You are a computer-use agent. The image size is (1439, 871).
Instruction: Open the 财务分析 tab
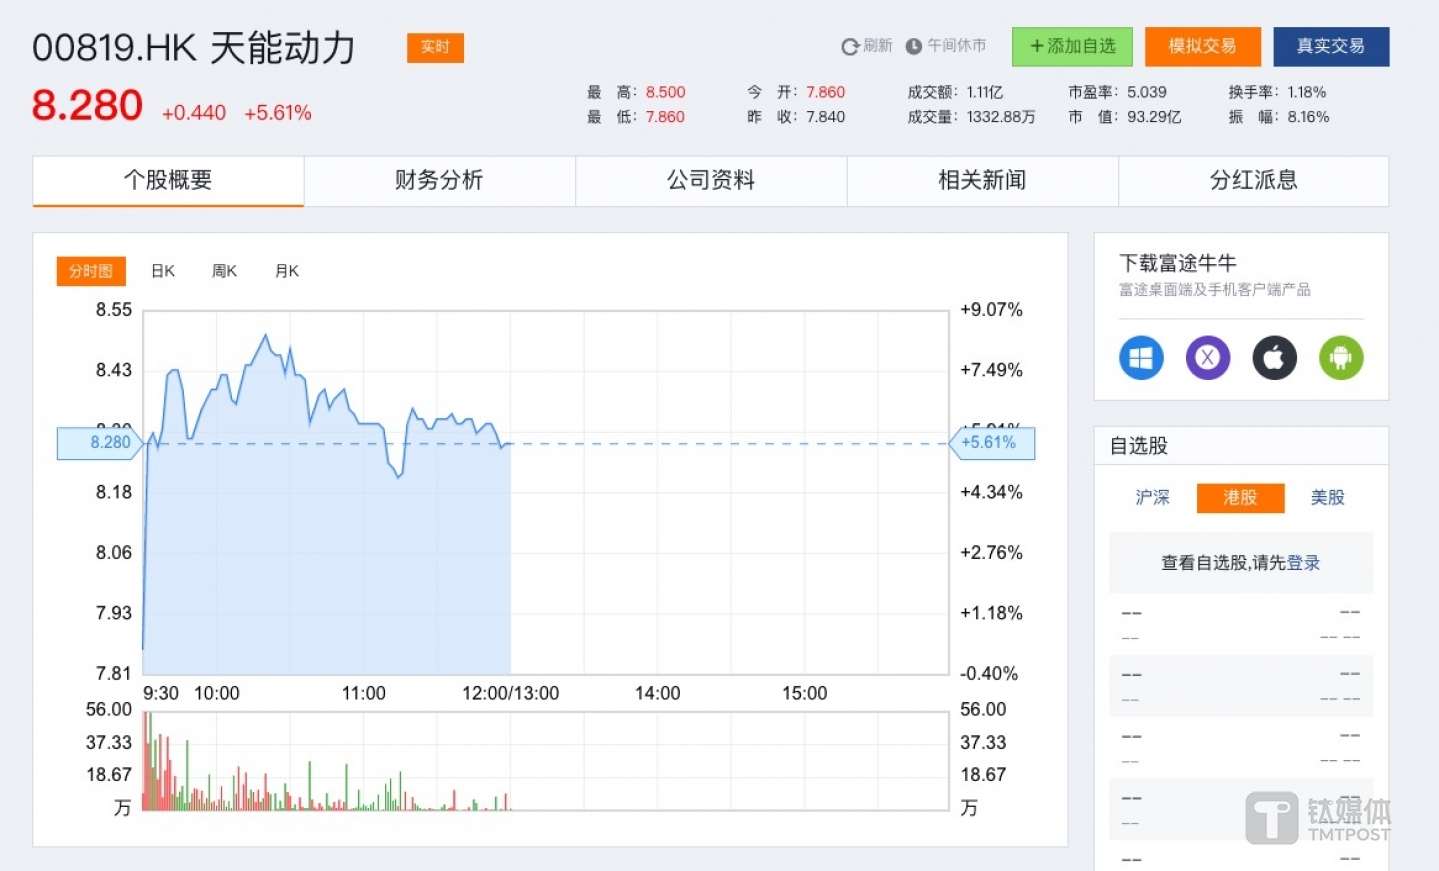tap(439, 181)
